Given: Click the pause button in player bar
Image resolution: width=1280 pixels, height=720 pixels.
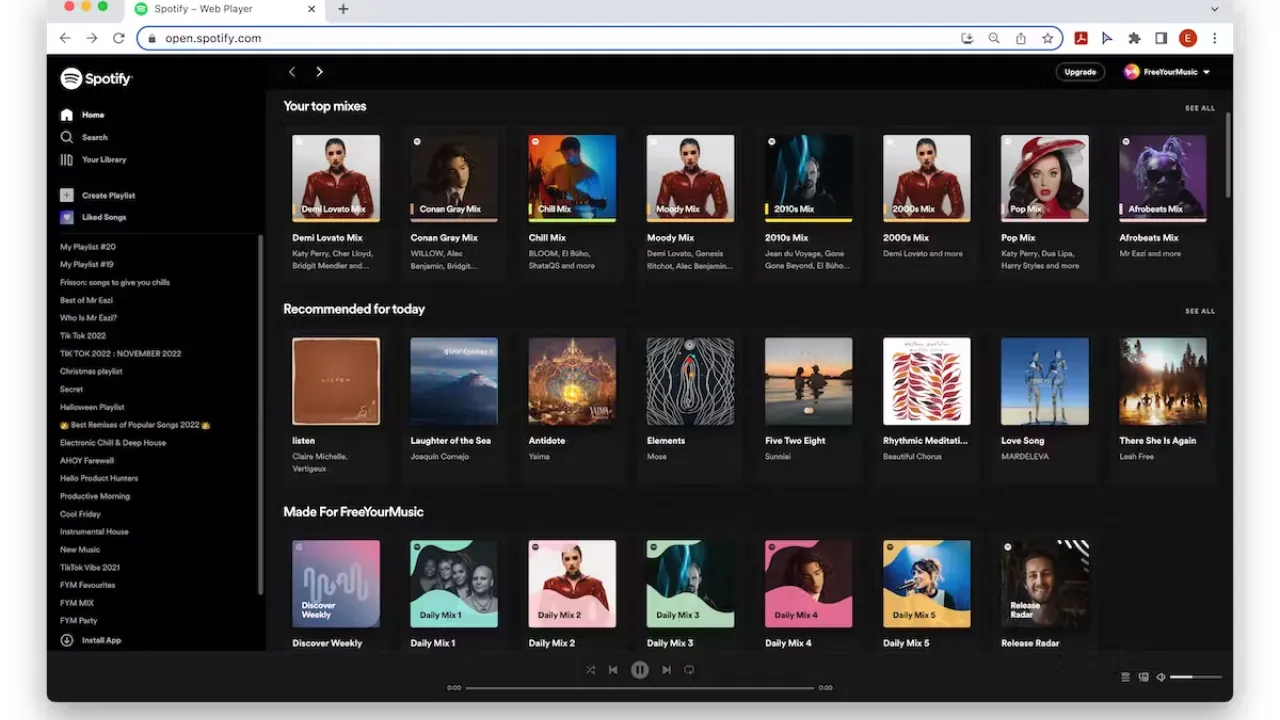Looking at the screenshot, I should click(x=640, y=670).
